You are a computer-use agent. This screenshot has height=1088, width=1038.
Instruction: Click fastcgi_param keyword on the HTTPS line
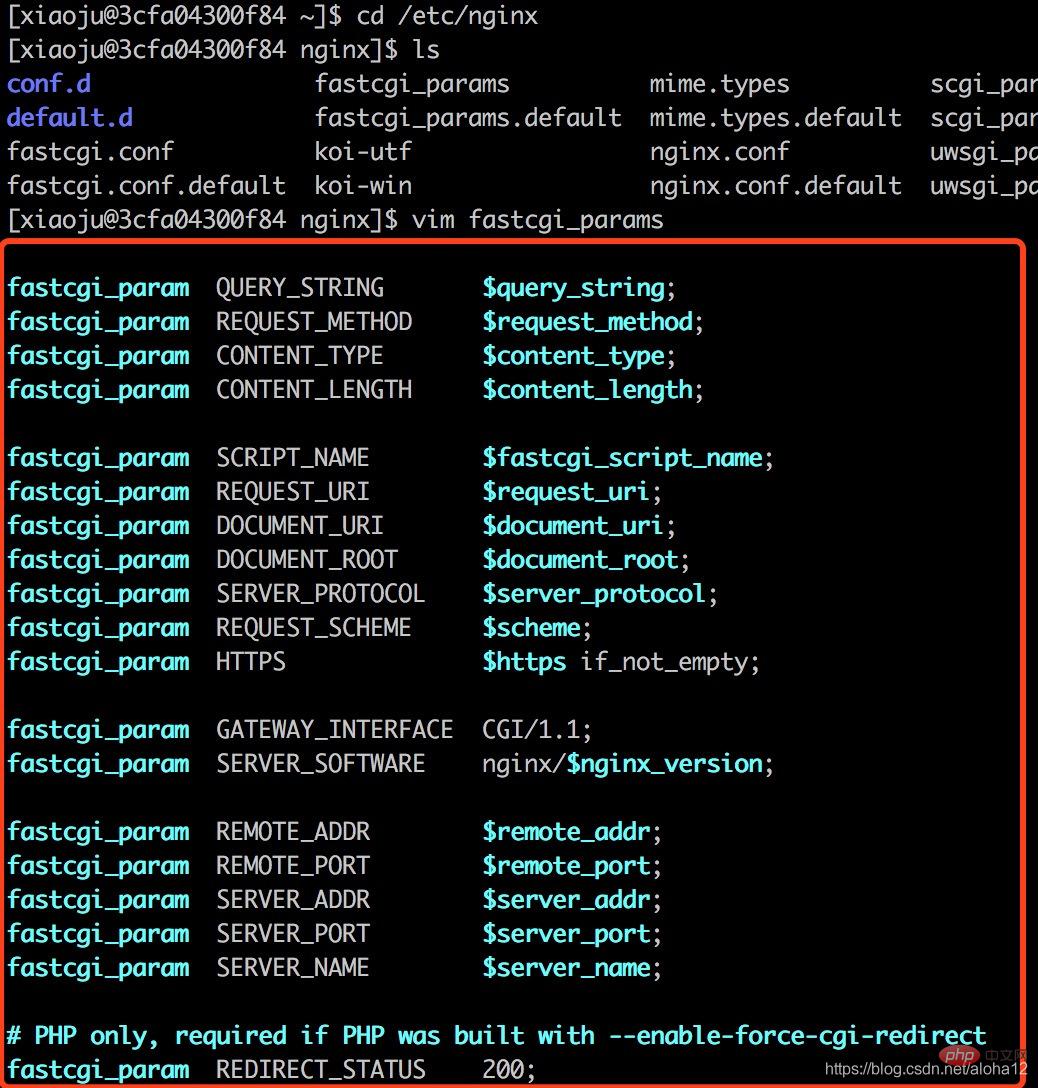point(98,663)
